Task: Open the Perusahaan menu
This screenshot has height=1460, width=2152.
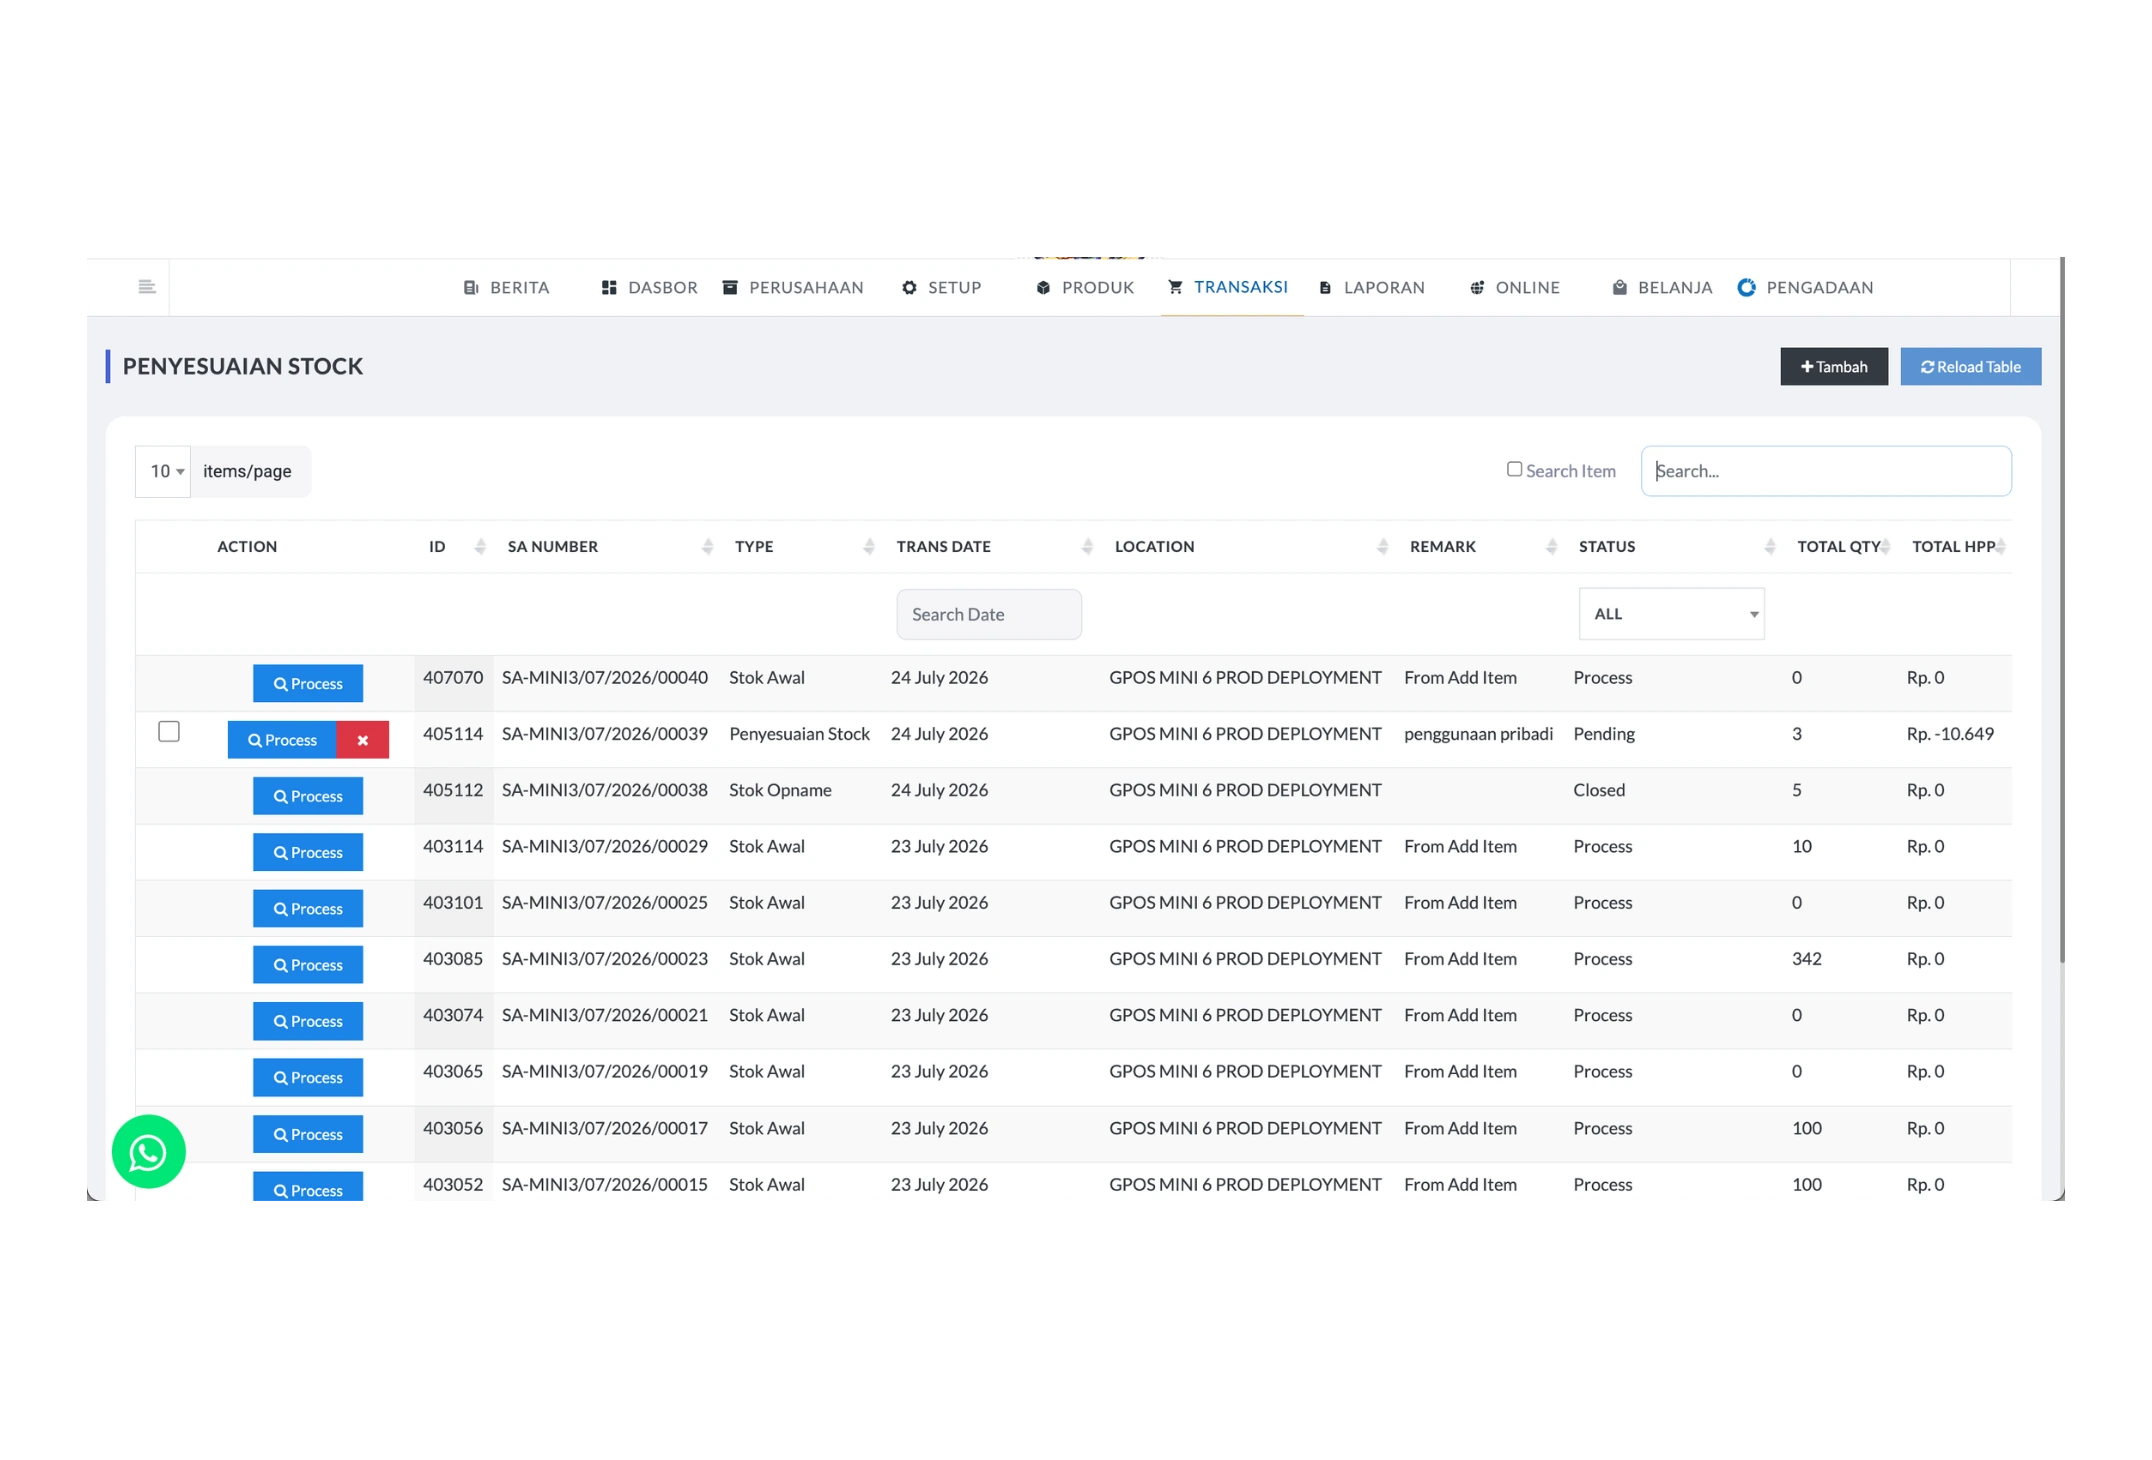Action: (793, 288)
